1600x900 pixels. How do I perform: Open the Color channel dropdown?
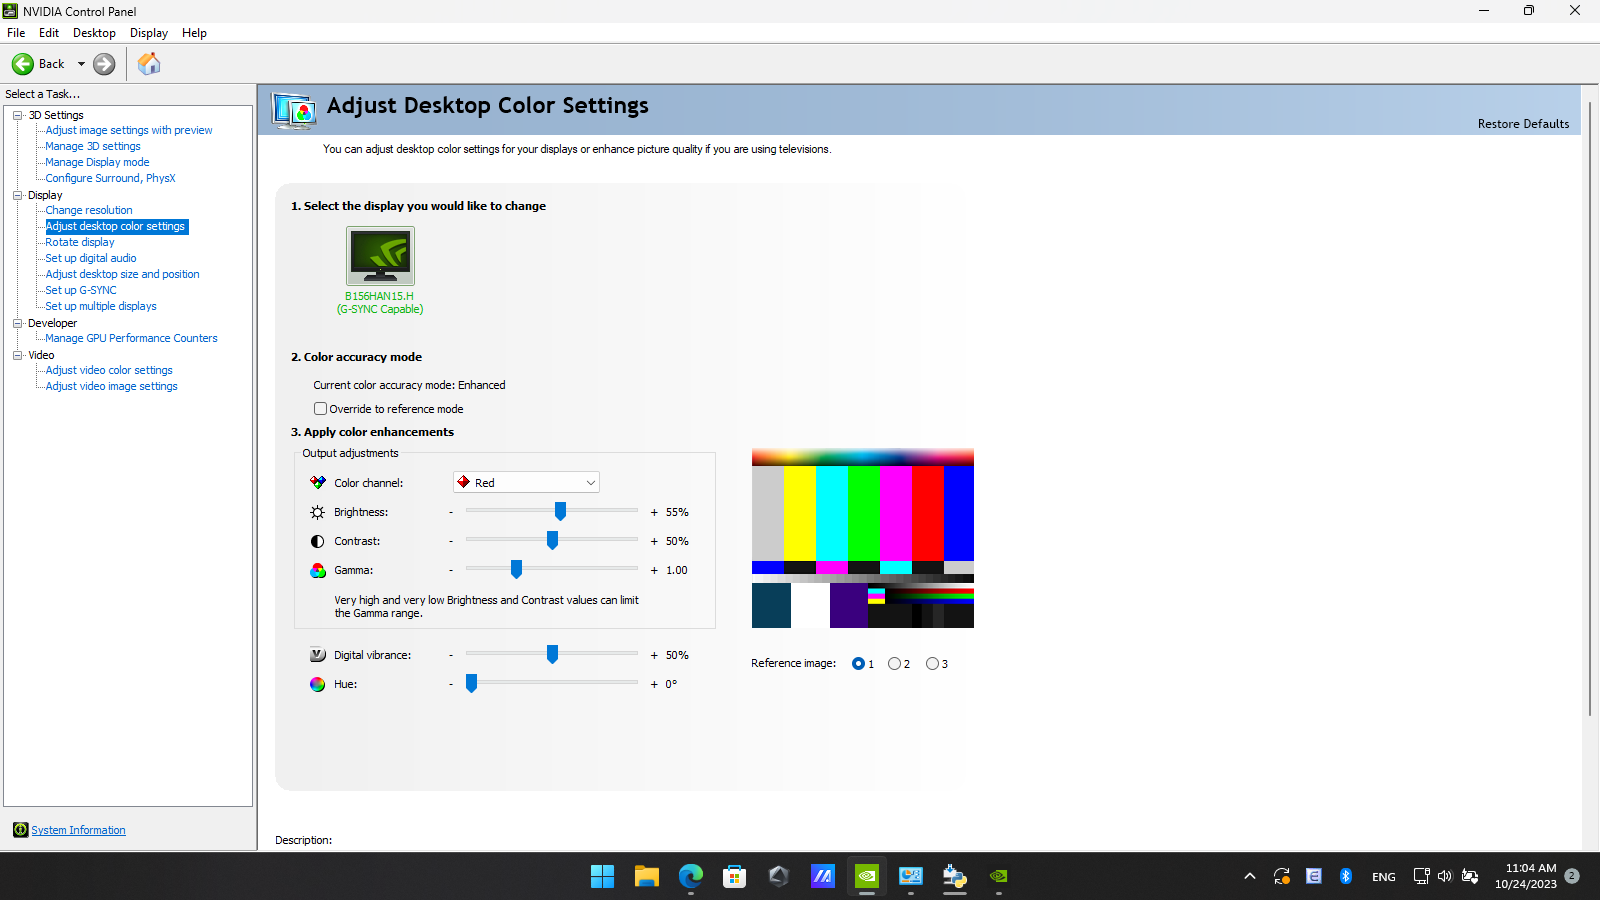coord(526,482)
